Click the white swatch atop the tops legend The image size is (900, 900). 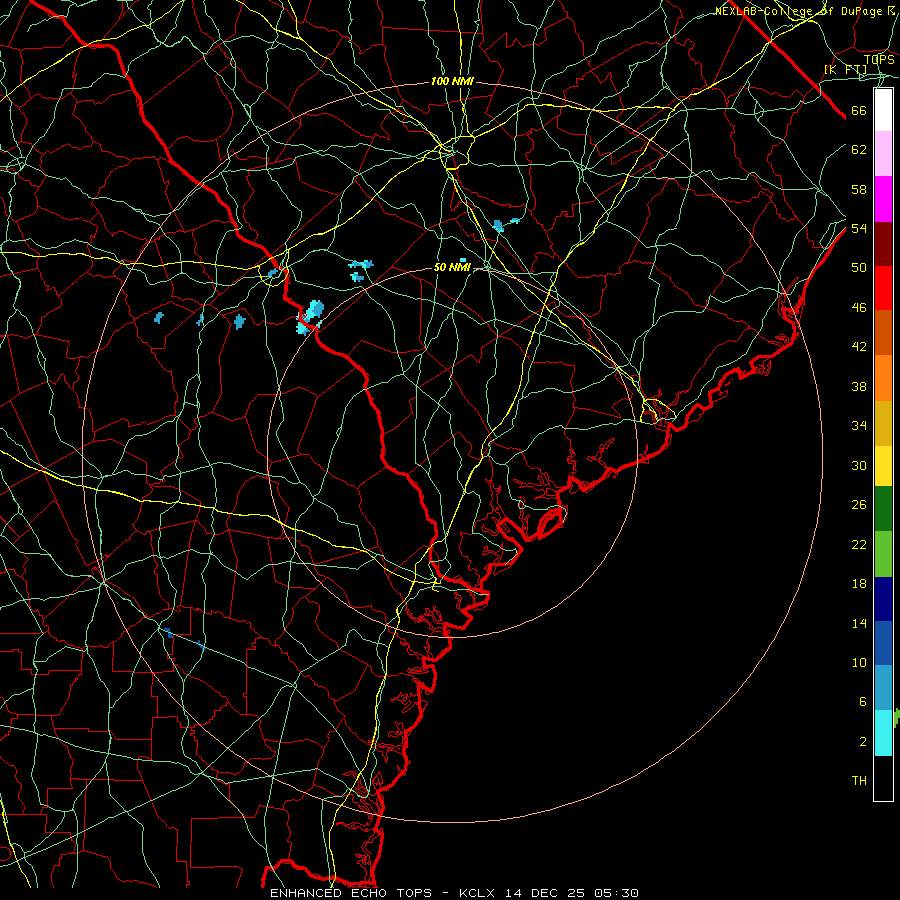[883, 110]
